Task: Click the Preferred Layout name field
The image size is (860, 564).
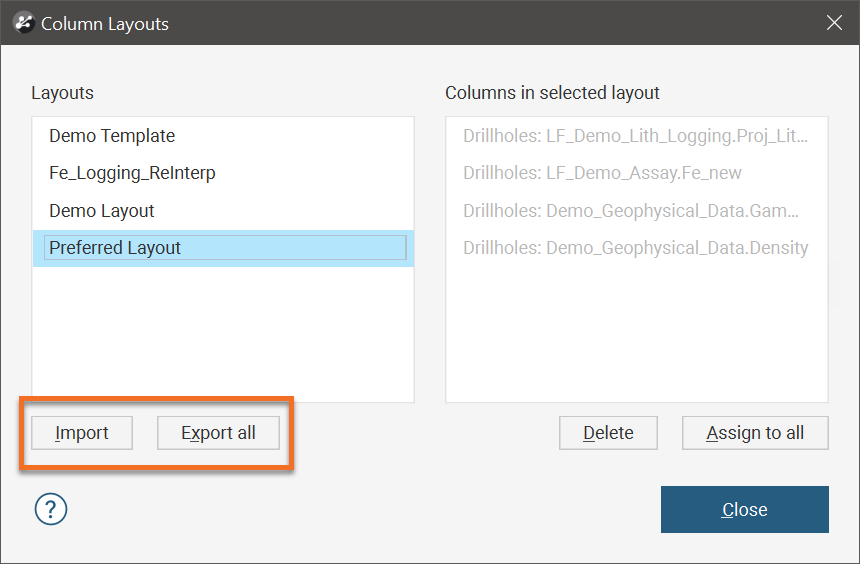Action: 225,248
